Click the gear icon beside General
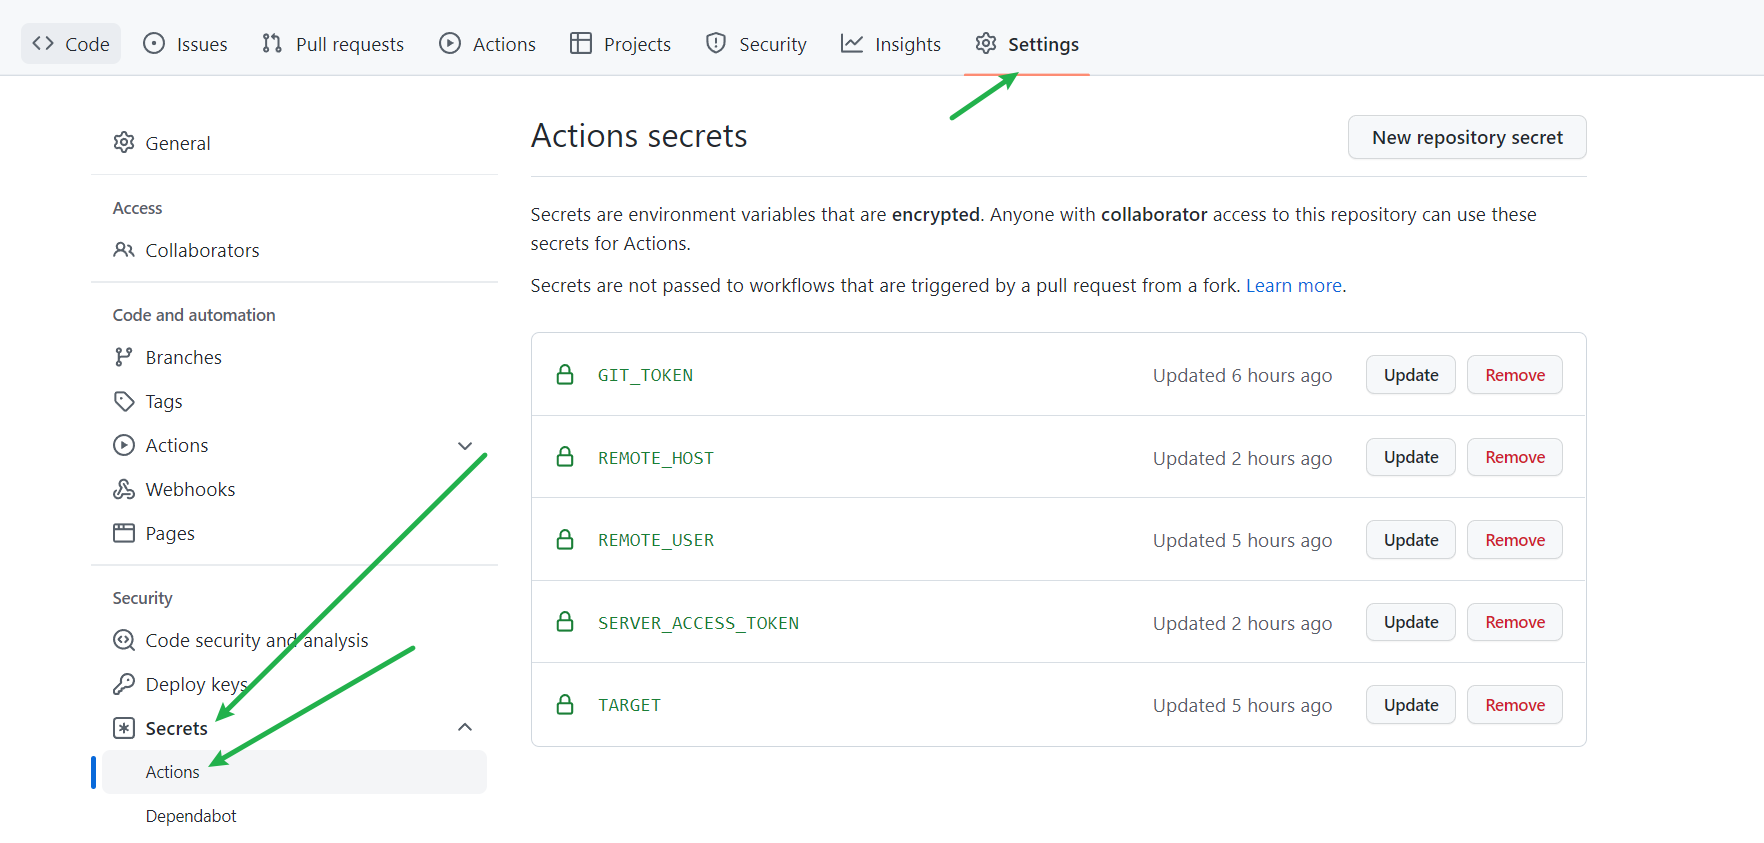This screenshot has height=843, width=1764. [x=124, y=143]
